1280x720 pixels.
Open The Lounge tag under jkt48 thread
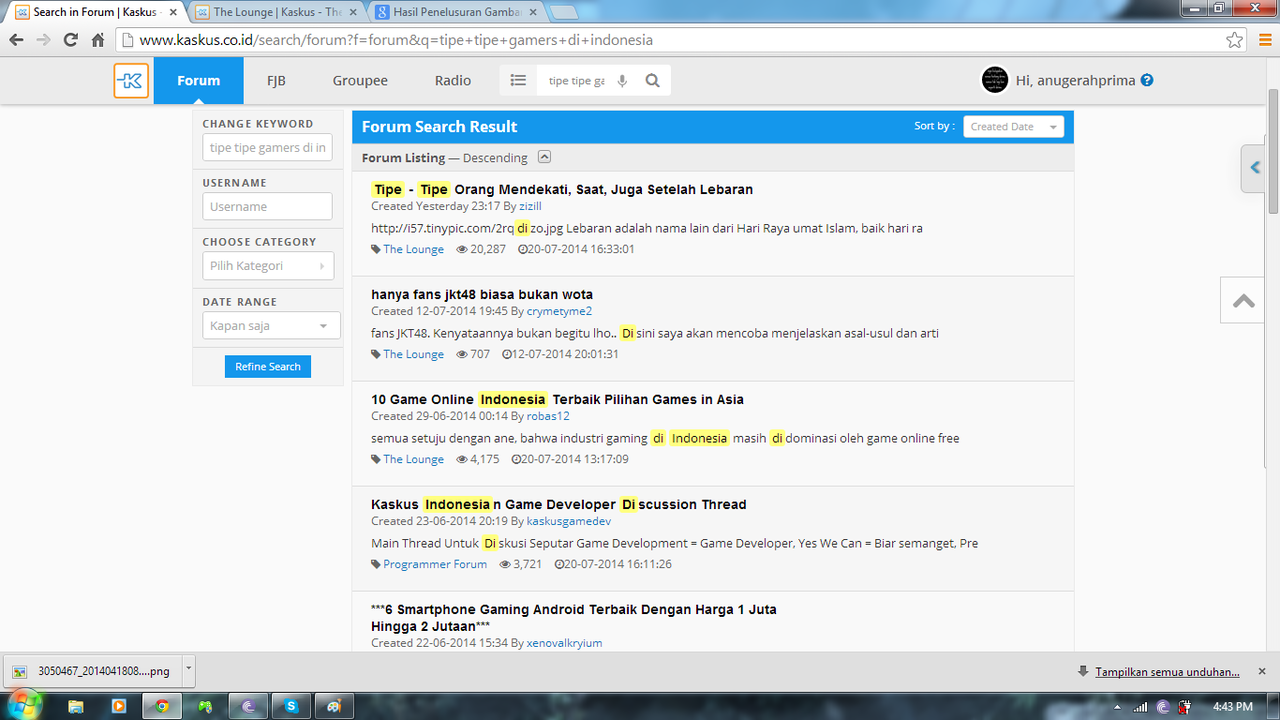point(413,355)
